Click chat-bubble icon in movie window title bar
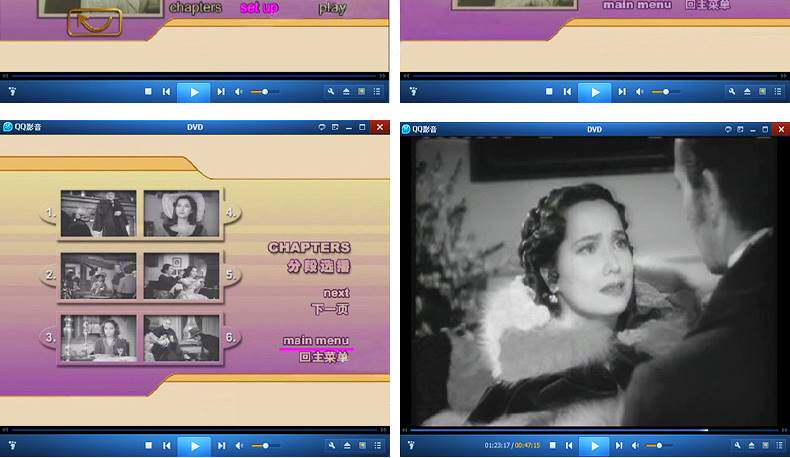The image size is (790, 458). [x=728, y=129]
